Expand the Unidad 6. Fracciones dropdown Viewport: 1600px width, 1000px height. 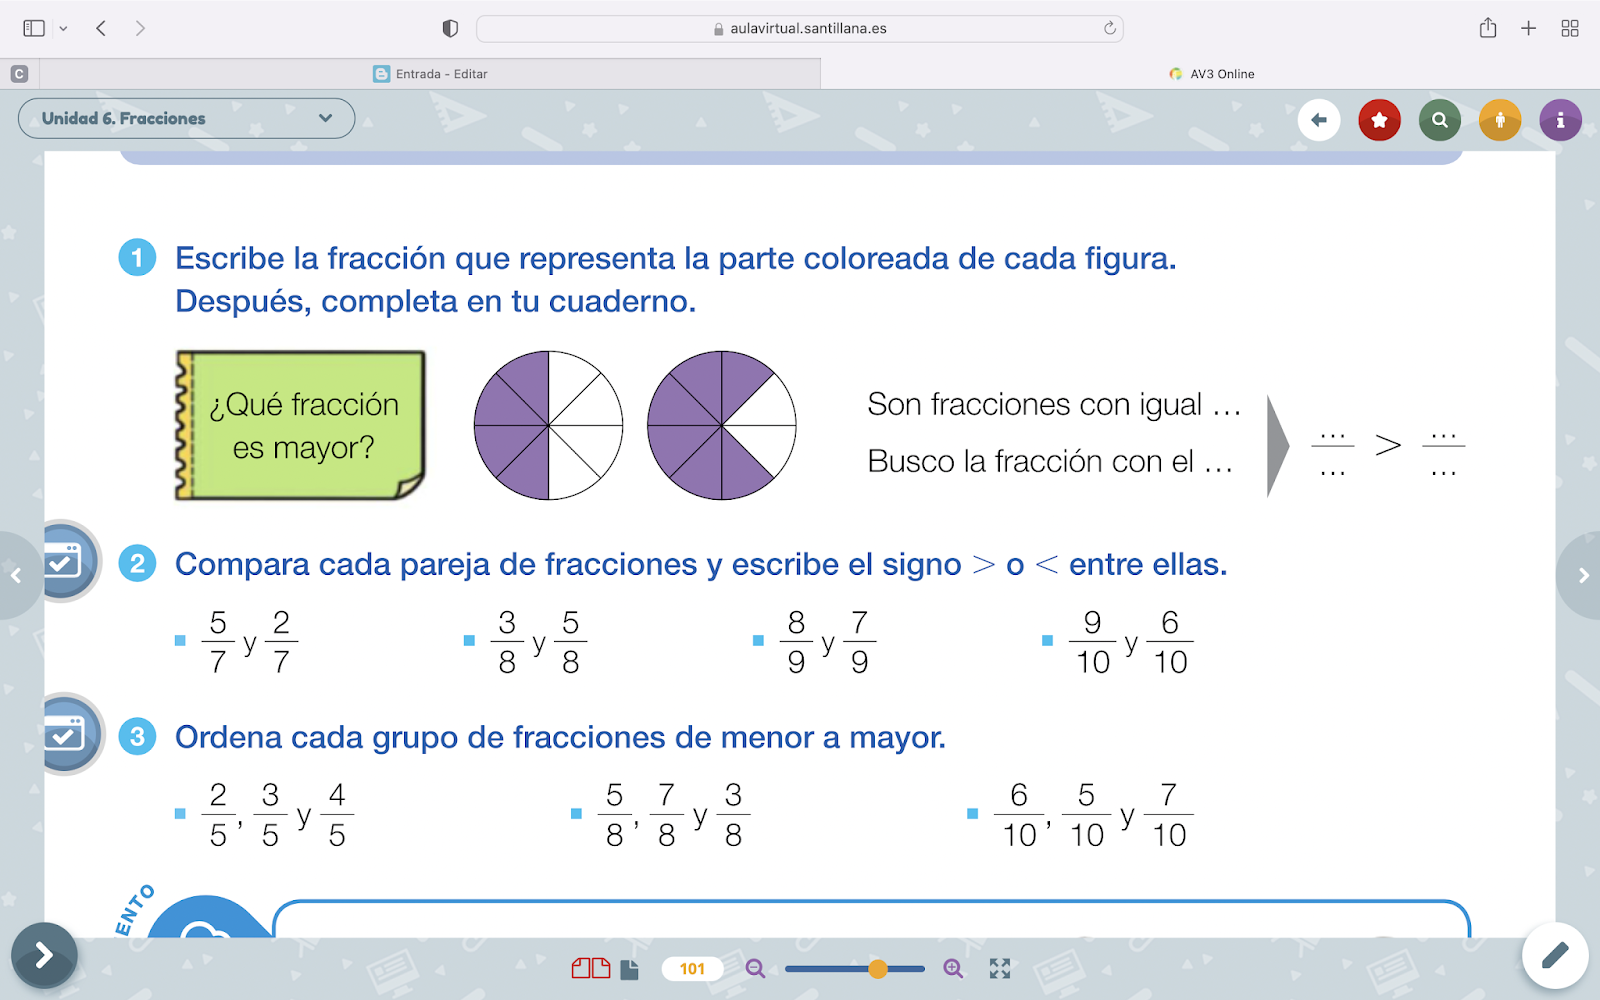coord(186,118)
